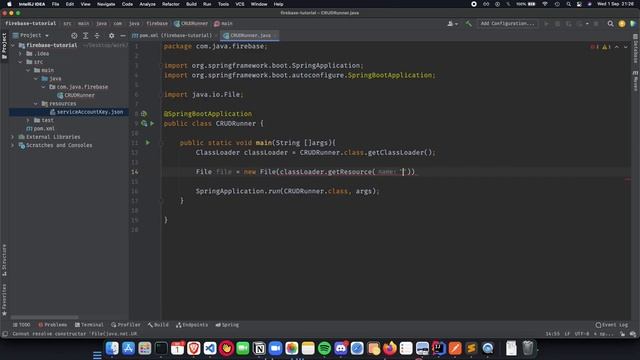Click the shield icon at the toolbar's right end
The height and width of the screenshot is (360, 640).
click(633, 24)
